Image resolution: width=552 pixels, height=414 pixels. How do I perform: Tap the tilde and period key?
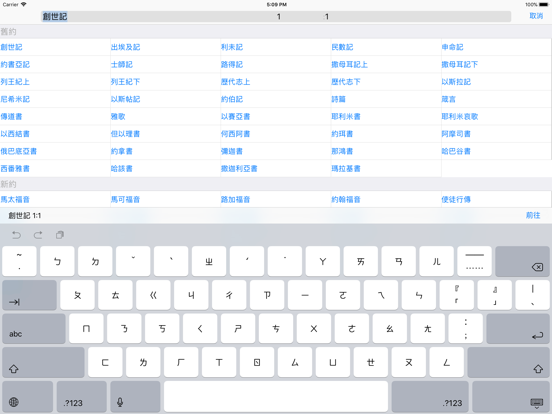coord(19,261)
